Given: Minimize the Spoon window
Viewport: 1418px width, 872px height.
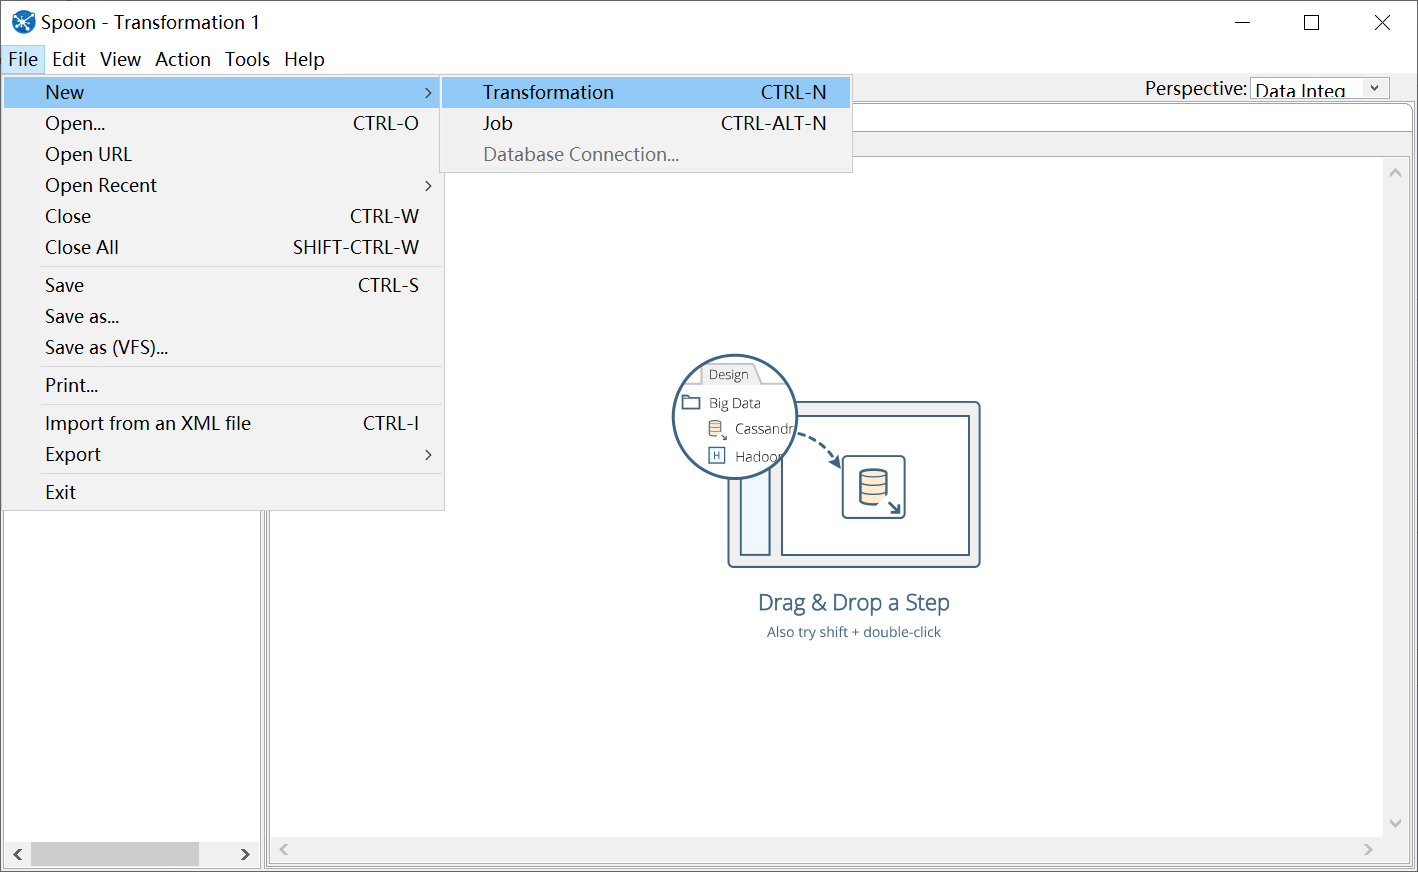Looking at the screenshot, I should (x=1242, y=22).
